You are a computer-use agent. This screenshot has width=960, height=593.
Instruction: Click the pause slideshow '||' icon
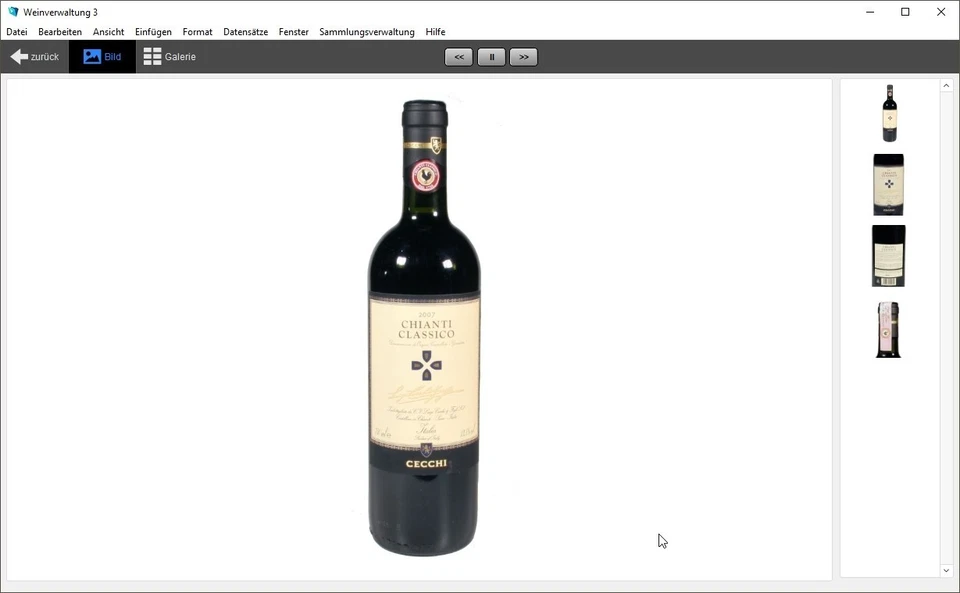click(x=491, y=56)
